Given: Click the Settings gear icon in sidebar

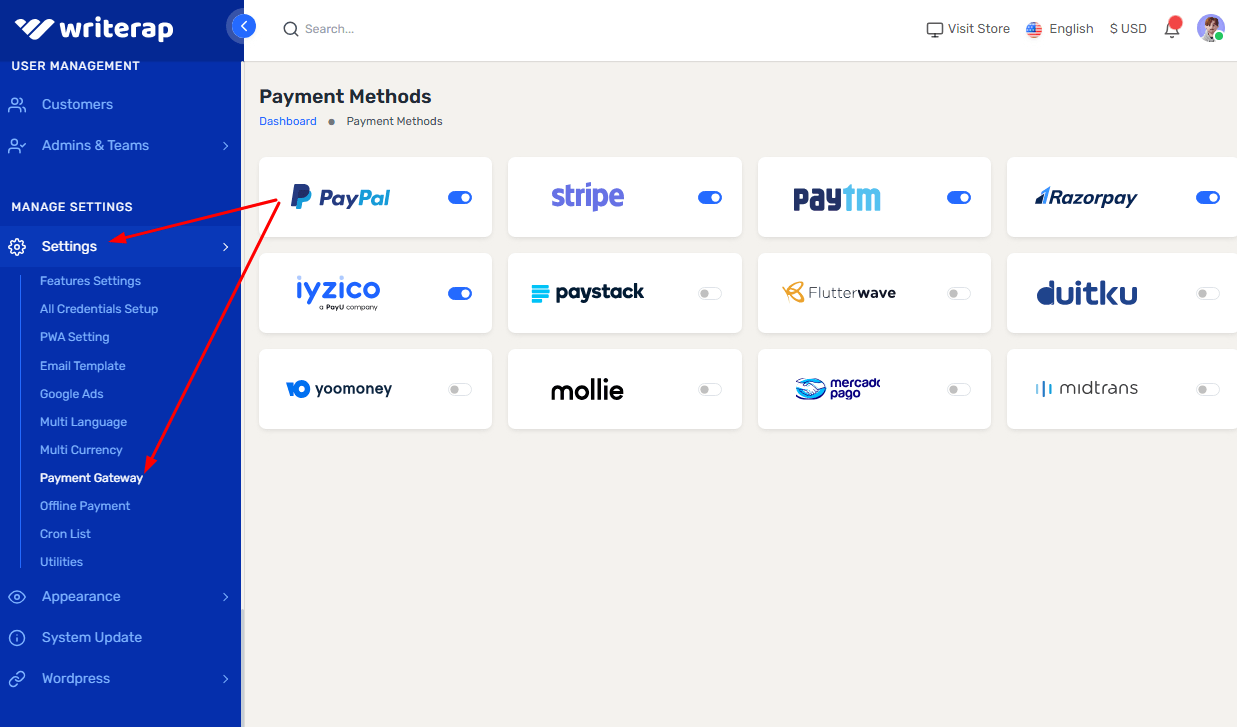Looking at the screenshot, I should pos(17,246).
